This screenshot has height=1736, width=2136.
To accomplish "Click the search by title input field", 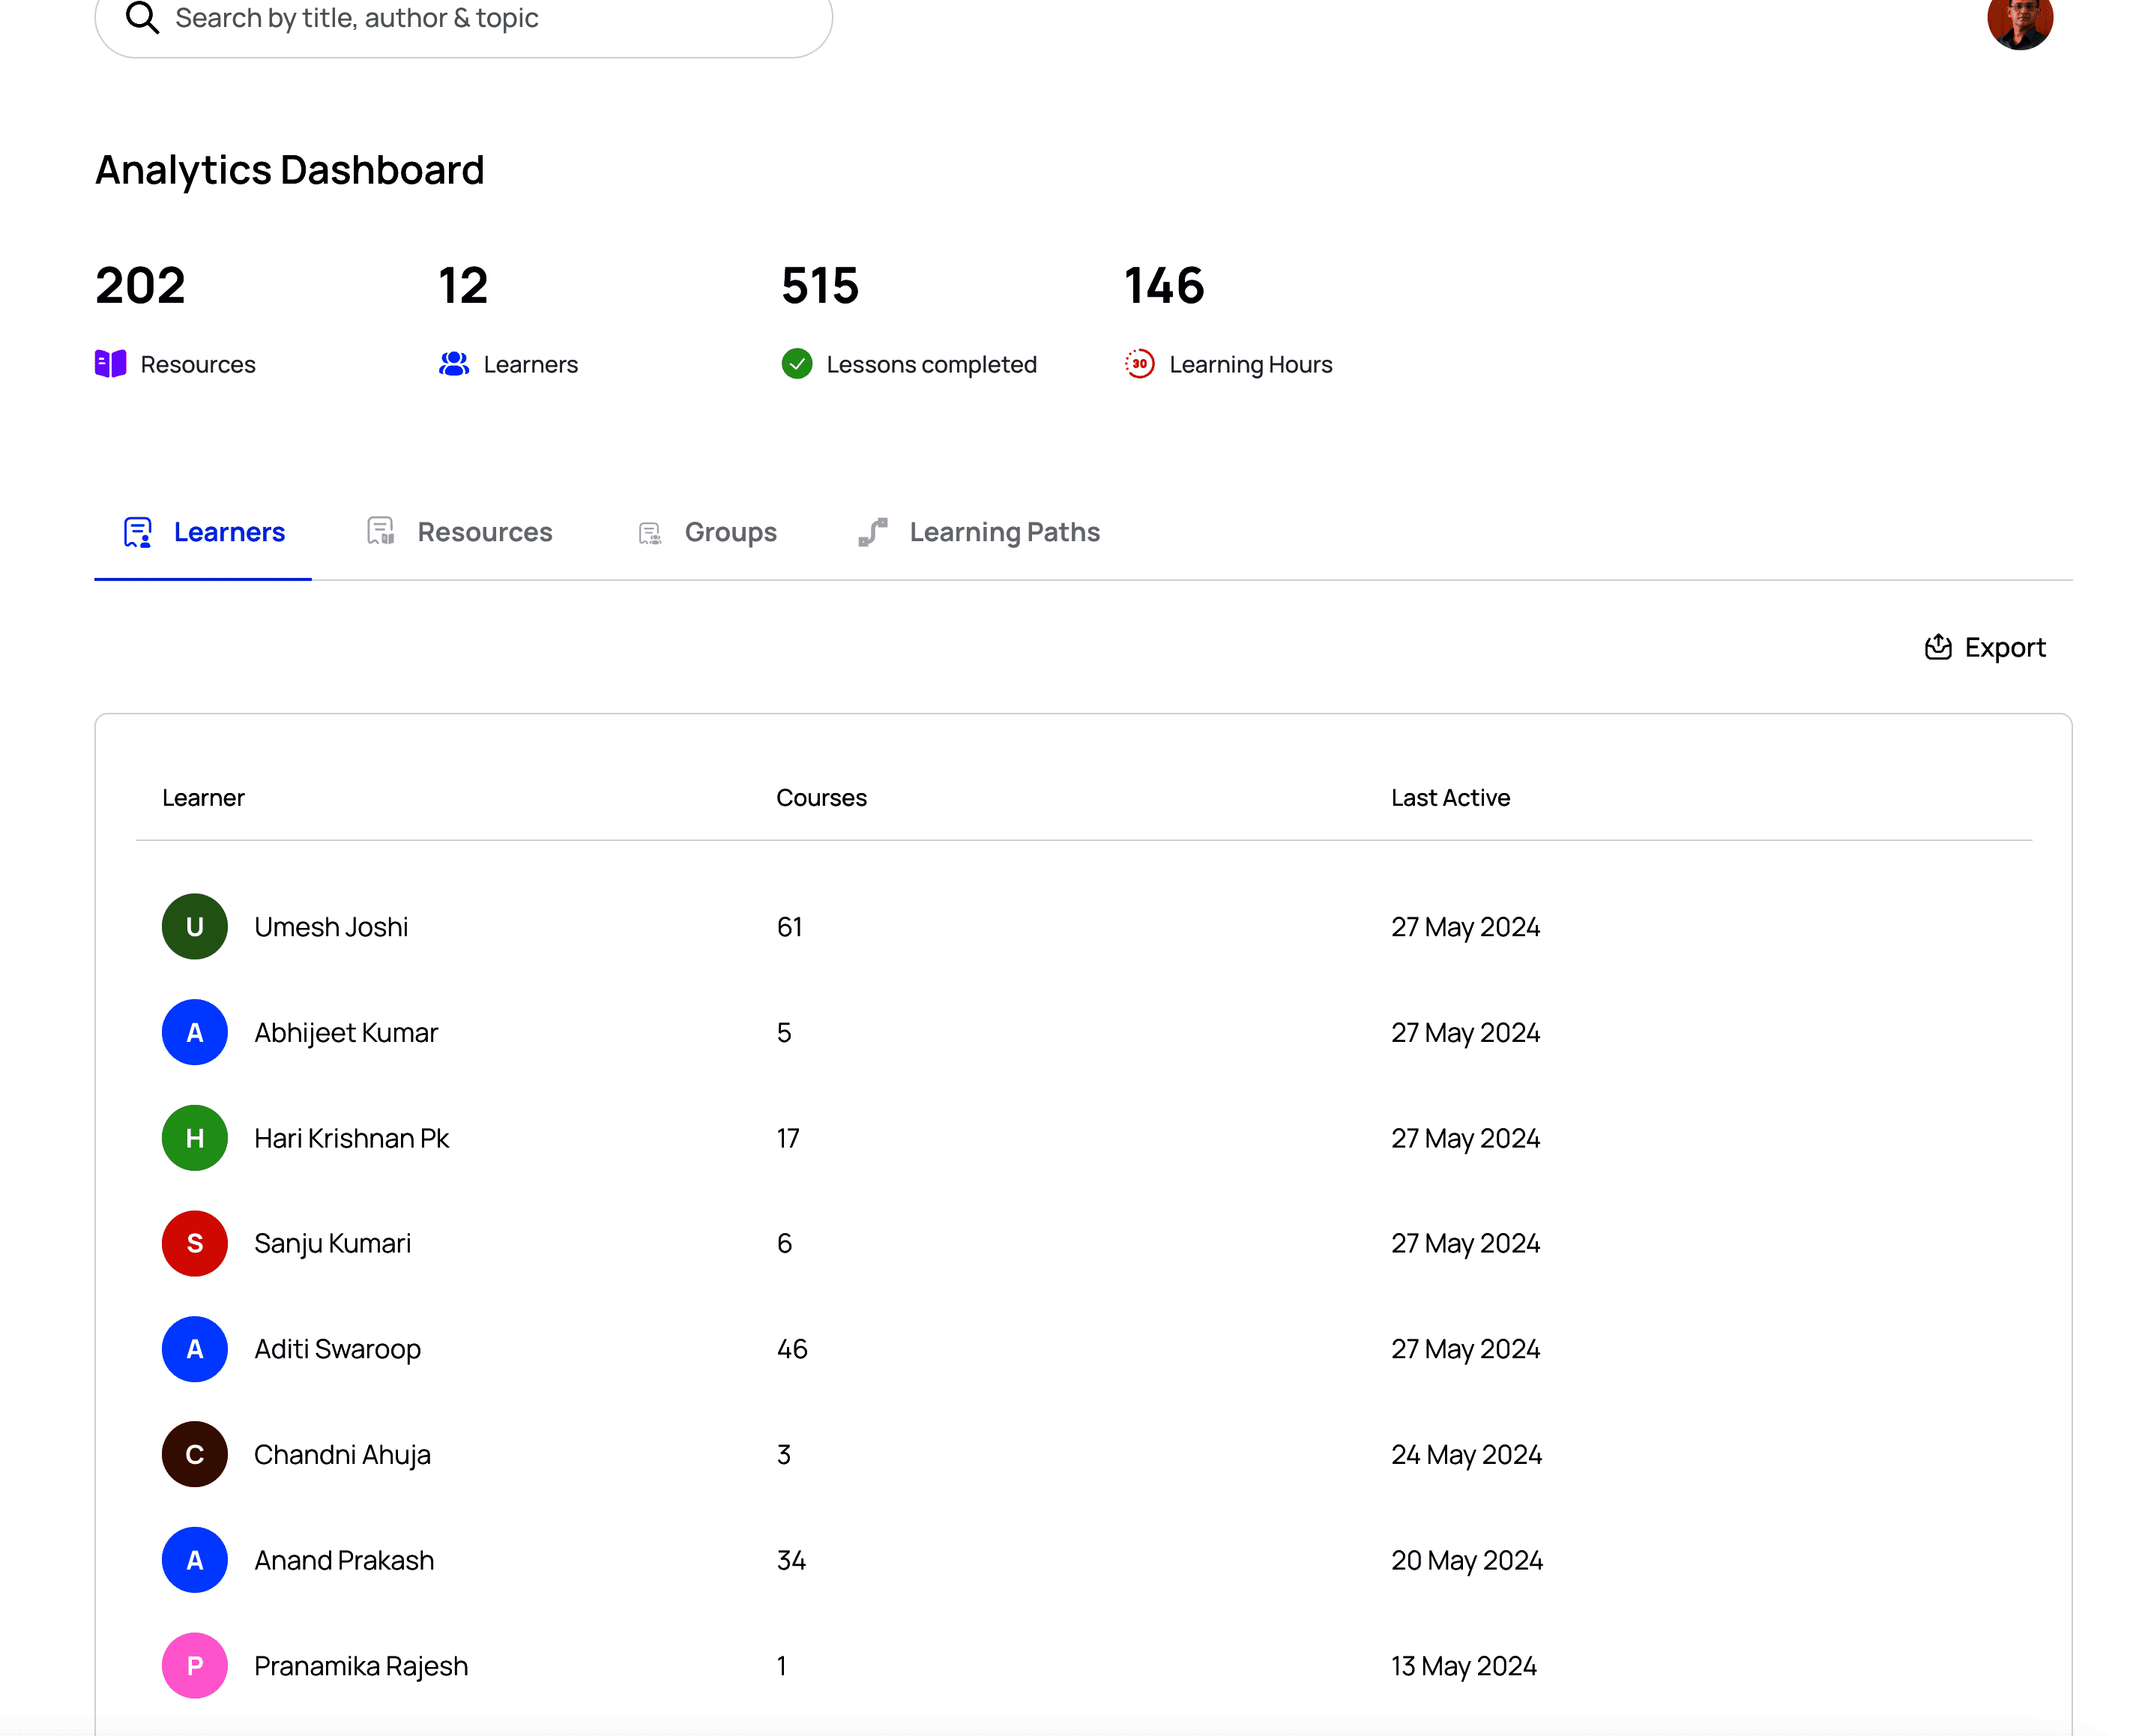I will [x=460, y=17].
